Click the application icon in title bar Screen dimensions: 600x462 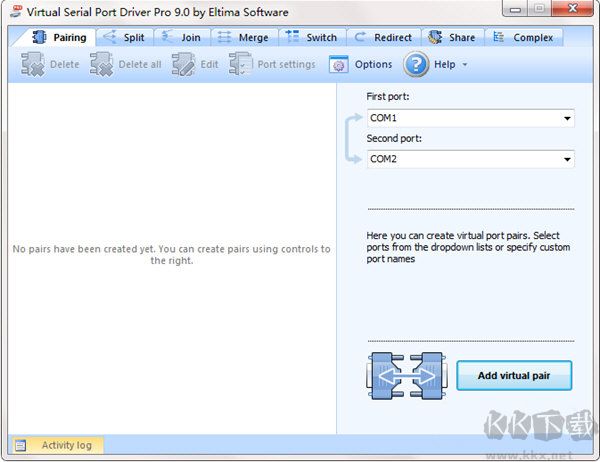(x=16, y=11)
